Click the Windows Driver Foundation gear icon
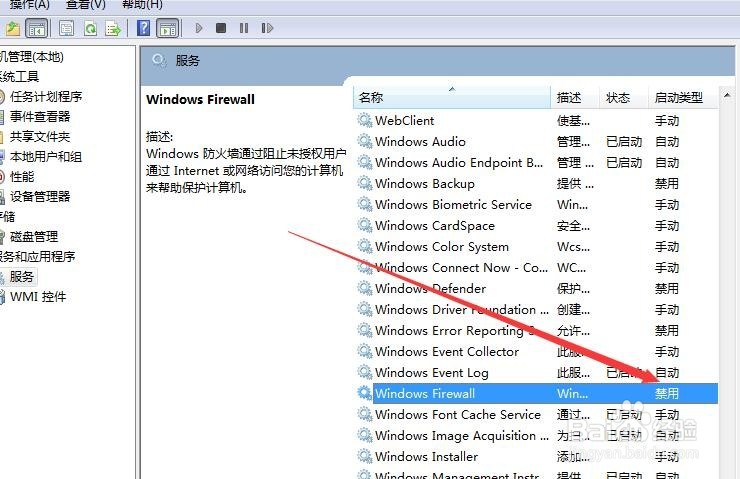 [364, 309]
